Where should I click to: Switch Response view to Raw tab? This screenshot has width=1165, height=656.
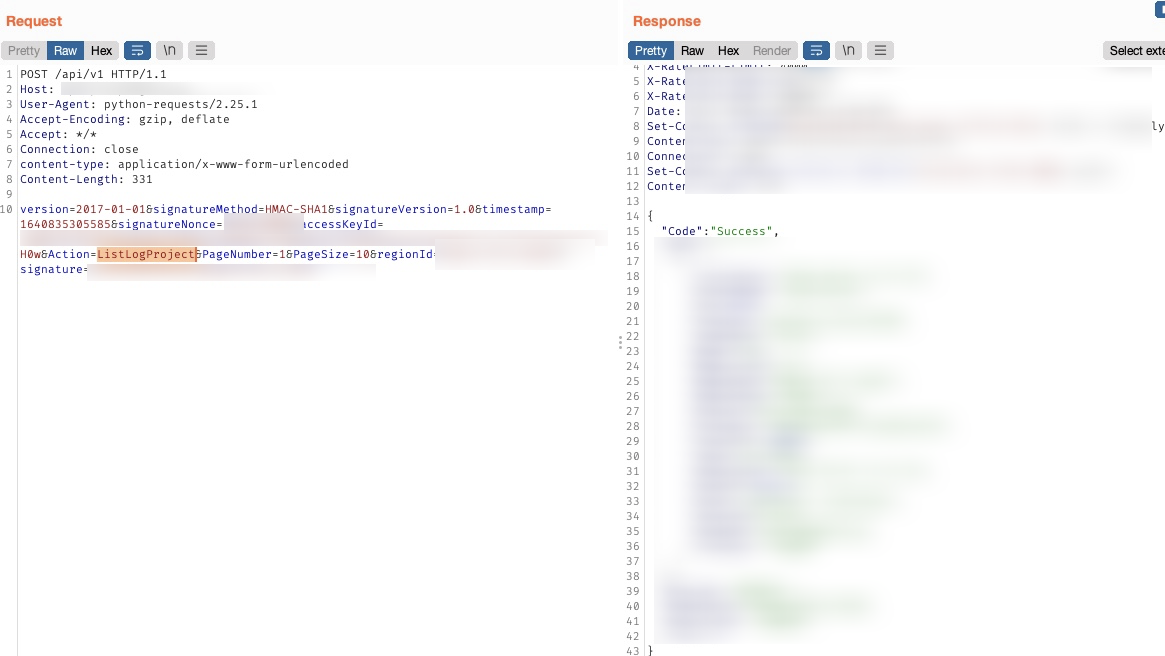tap(692, 51)
